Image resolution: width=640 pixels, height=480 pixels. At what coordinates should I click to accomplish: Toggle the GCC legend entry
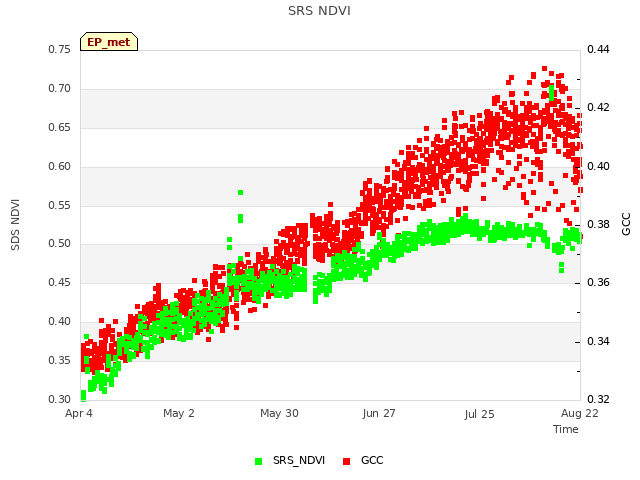(x=363, y=461)
